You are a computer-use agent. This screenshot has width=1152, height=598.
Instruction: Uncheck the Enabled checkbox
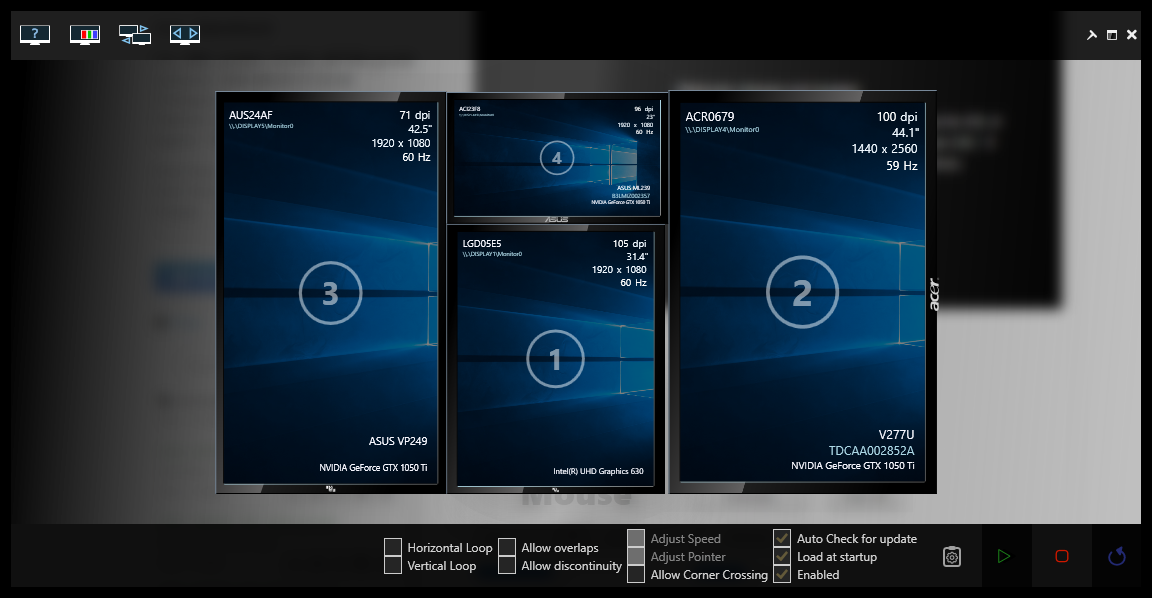(x=782, y=574)
